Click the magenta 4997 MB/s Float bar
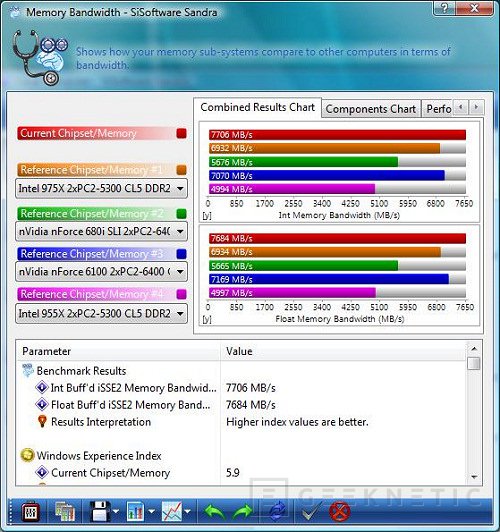 292,292
